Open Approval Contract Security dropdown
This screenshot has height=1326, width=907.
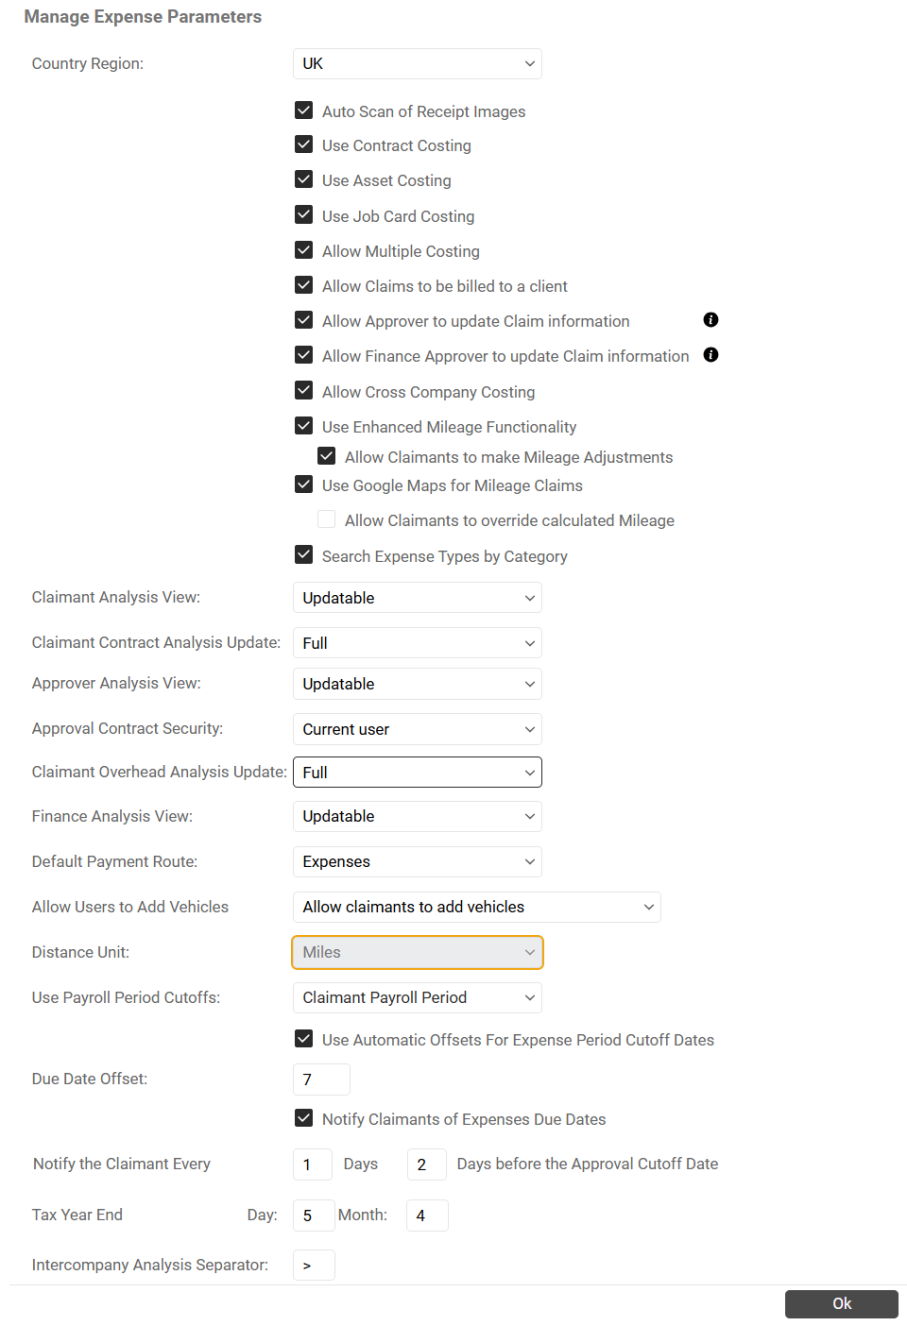click(417, 729)
